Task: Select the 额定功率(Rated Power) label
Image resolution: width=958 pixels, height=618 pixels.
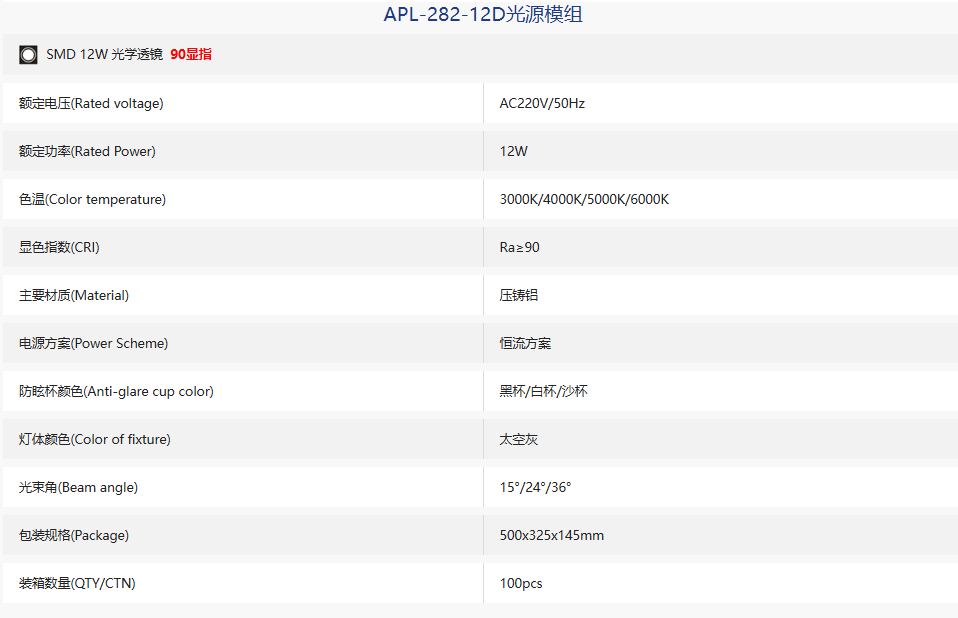Action: coord(87,151)
